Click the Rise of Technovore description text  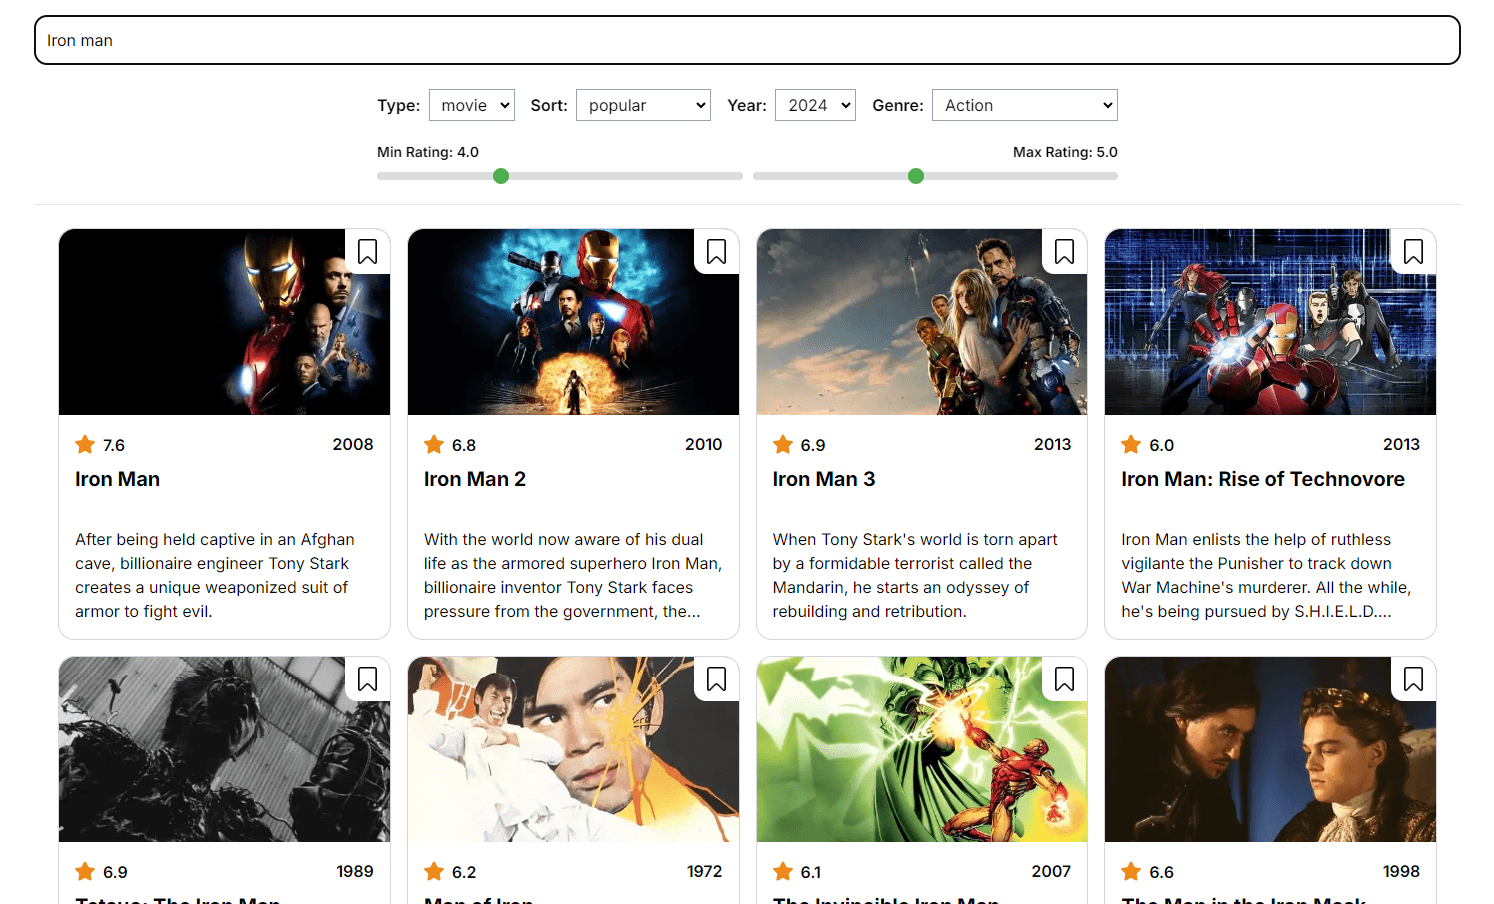tap(1266, 575)
